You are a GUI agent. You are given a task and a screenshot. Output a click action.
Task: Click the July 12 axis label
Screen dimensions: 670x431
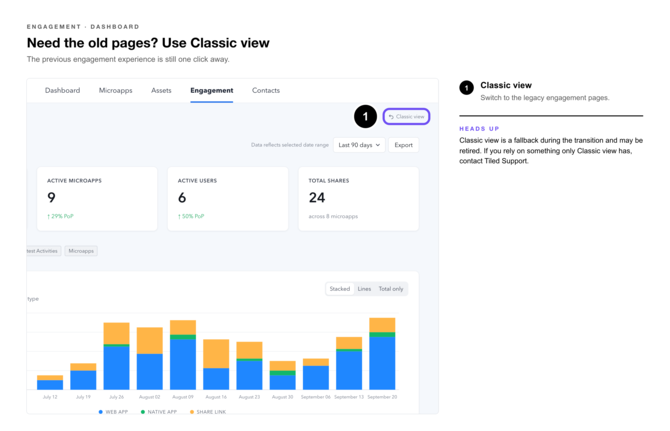(x=50, y=397)
